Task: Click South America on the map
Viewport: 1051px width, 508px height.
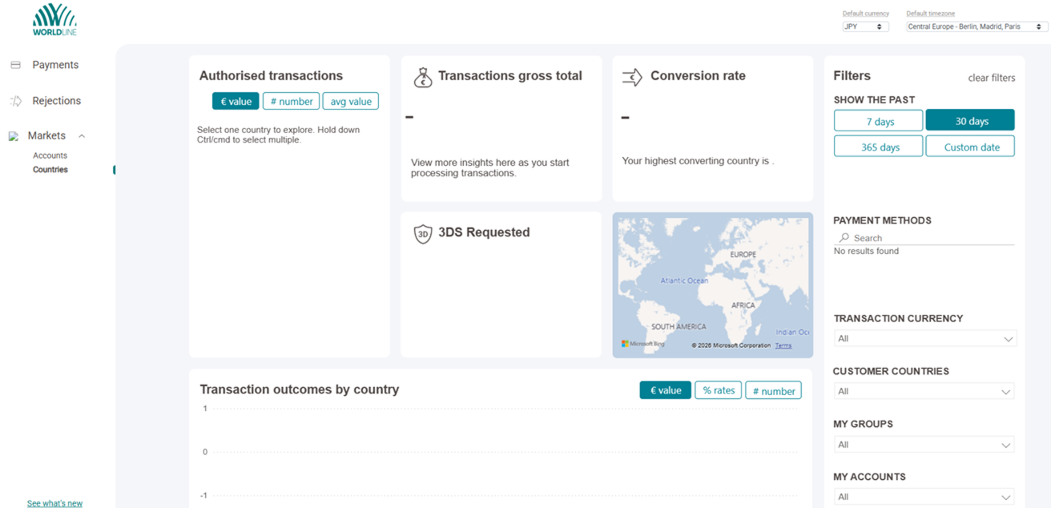Action: (678, 327)
